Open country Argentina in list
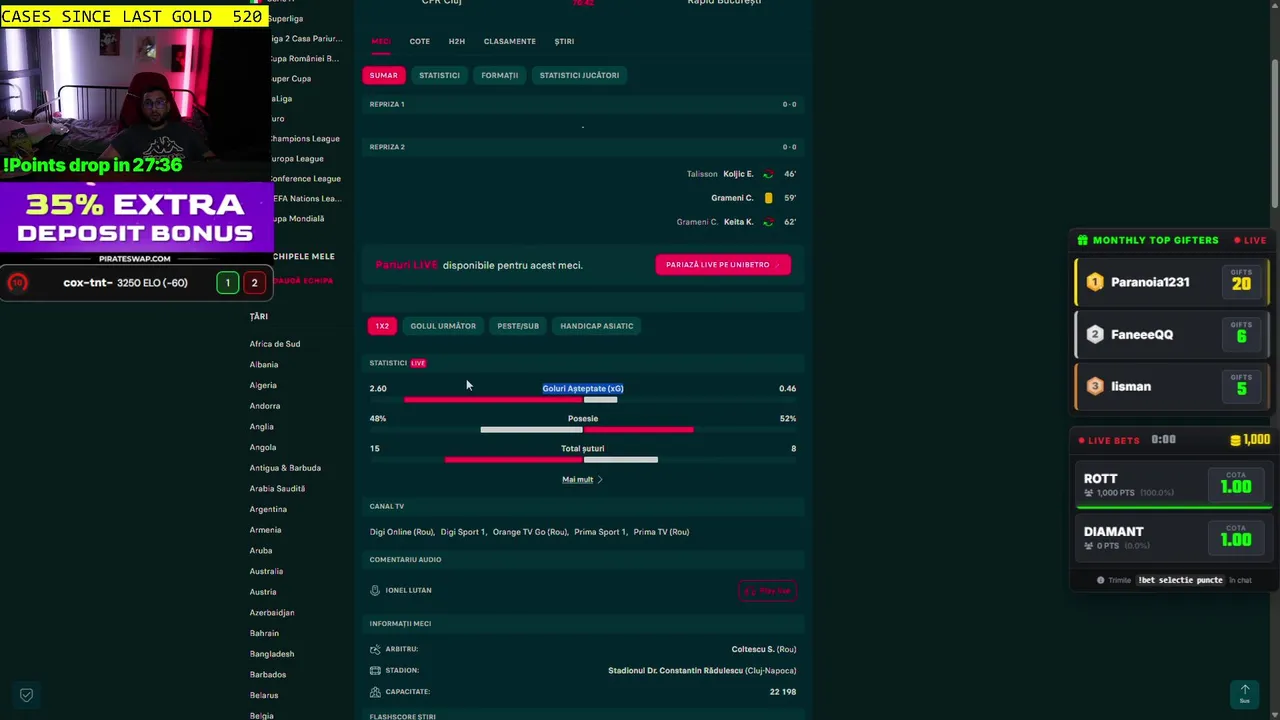This screenshot has height=720, width=1280. pyautogui.click(x=268, y=509)
